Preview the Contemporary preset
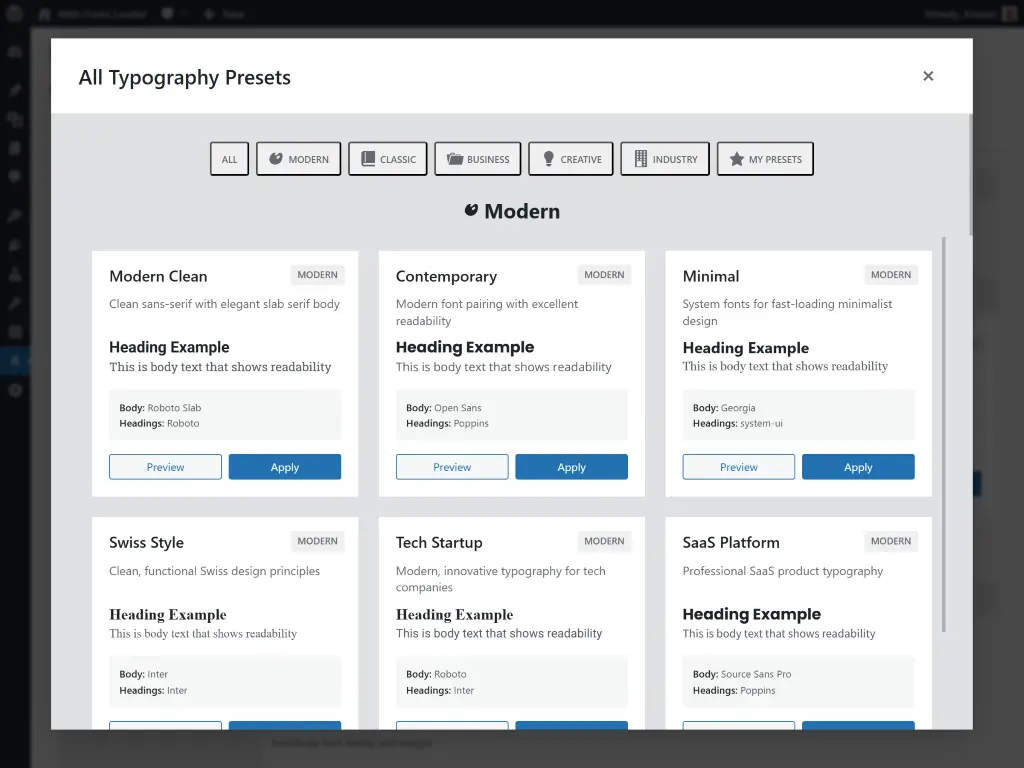The image size is (1024, 768). coord(451,466)
